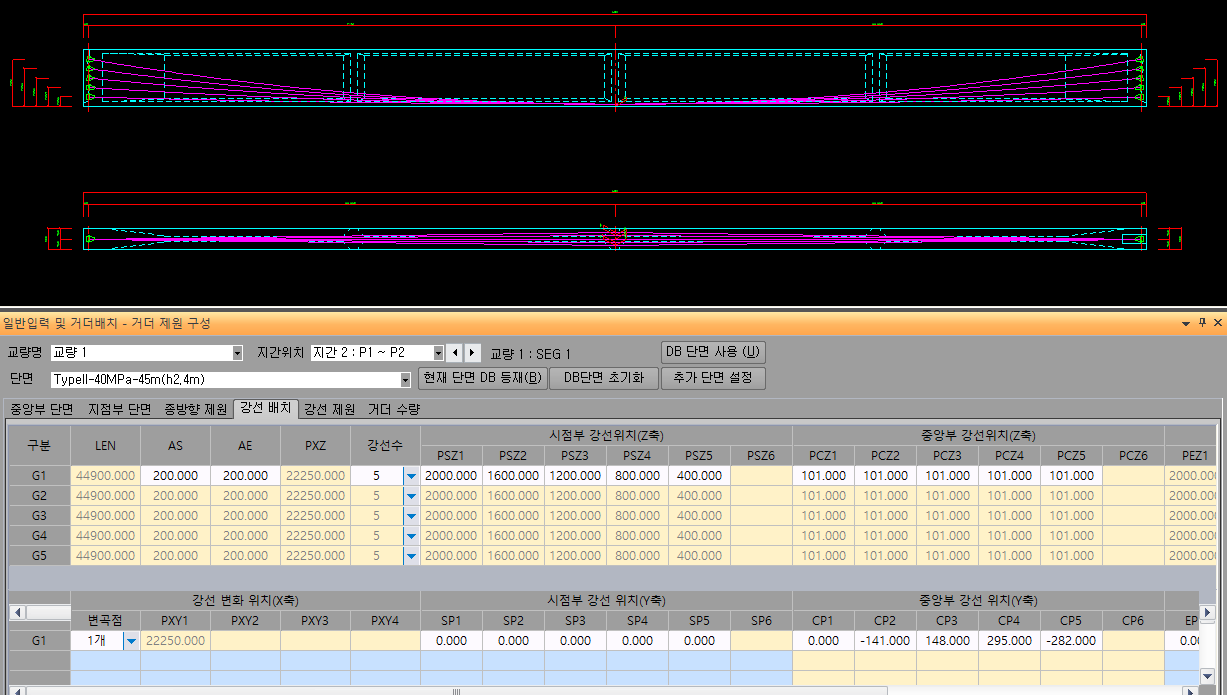The width and height of the screenshot is (1227, 695).
Task: Click PCZ1 cell 101.000 in row G1
Action: tap(823, 476)
